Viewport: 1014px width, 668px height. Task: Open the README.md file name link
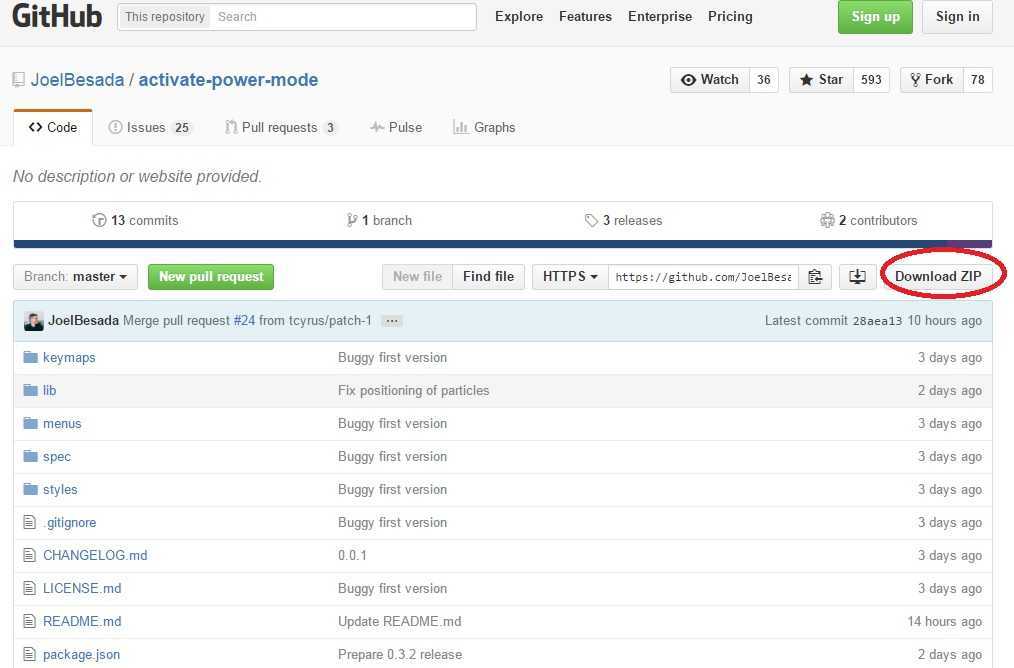coord(82,621)
